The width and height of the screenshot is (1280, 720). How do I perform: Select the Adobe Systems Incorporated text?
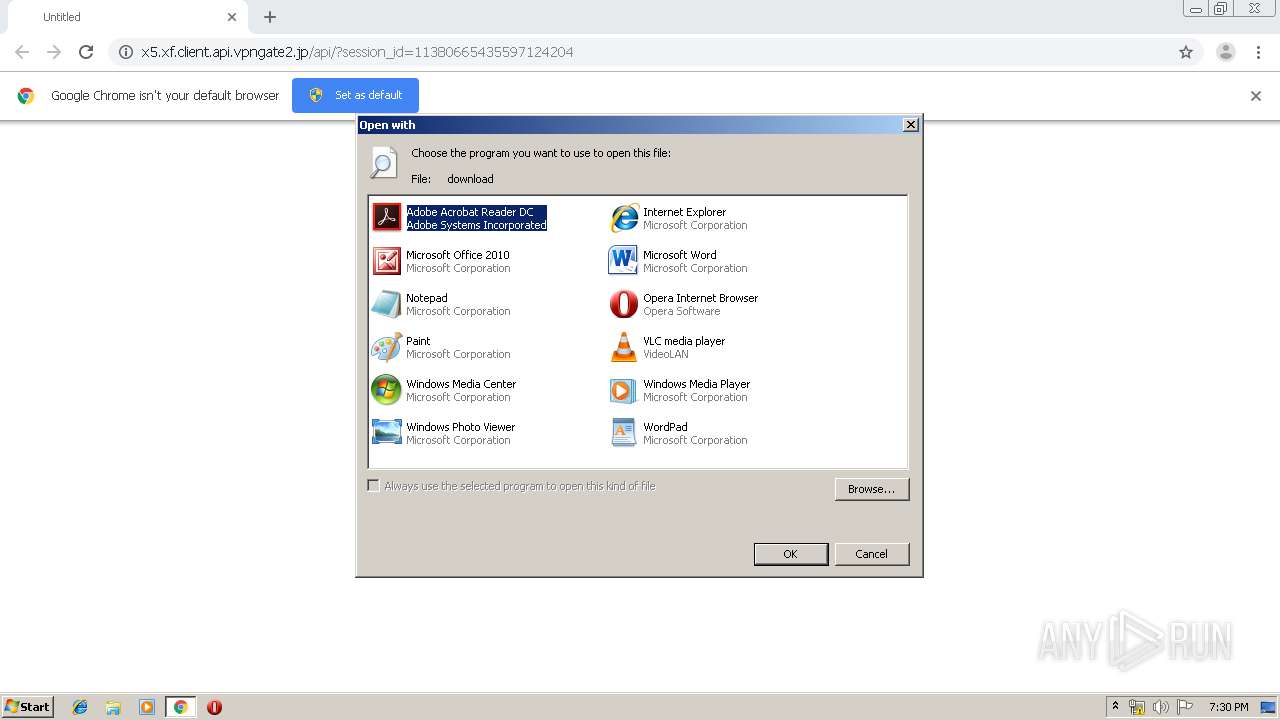tap(476, 225)
